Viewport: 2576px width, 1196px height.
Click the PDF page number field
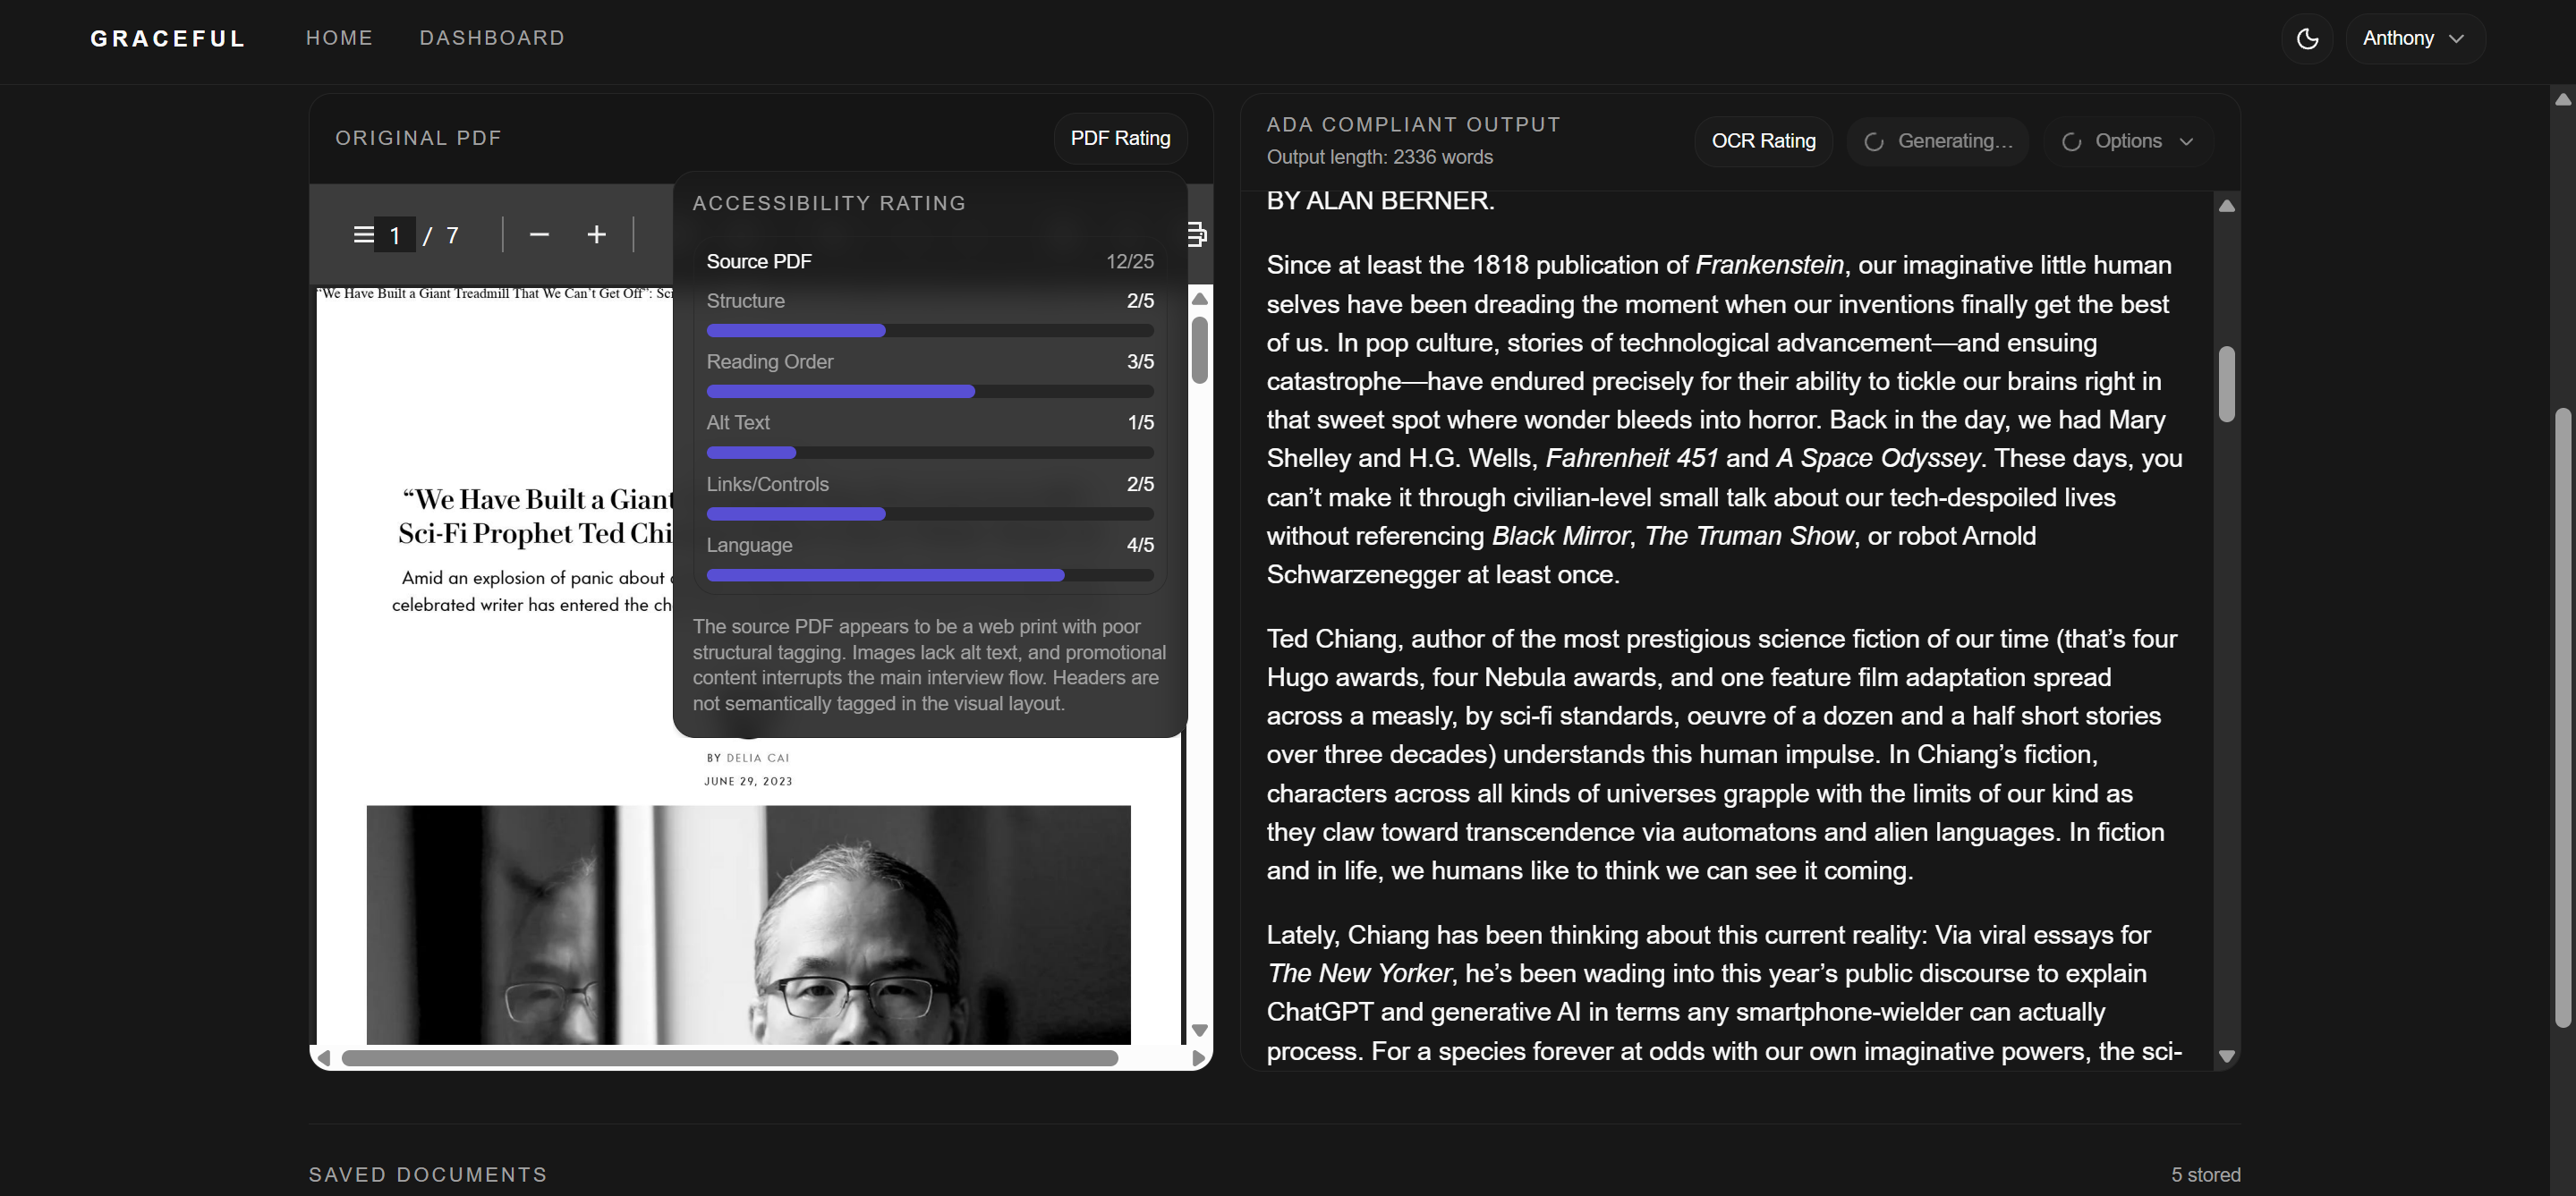[x=394, y=235]
